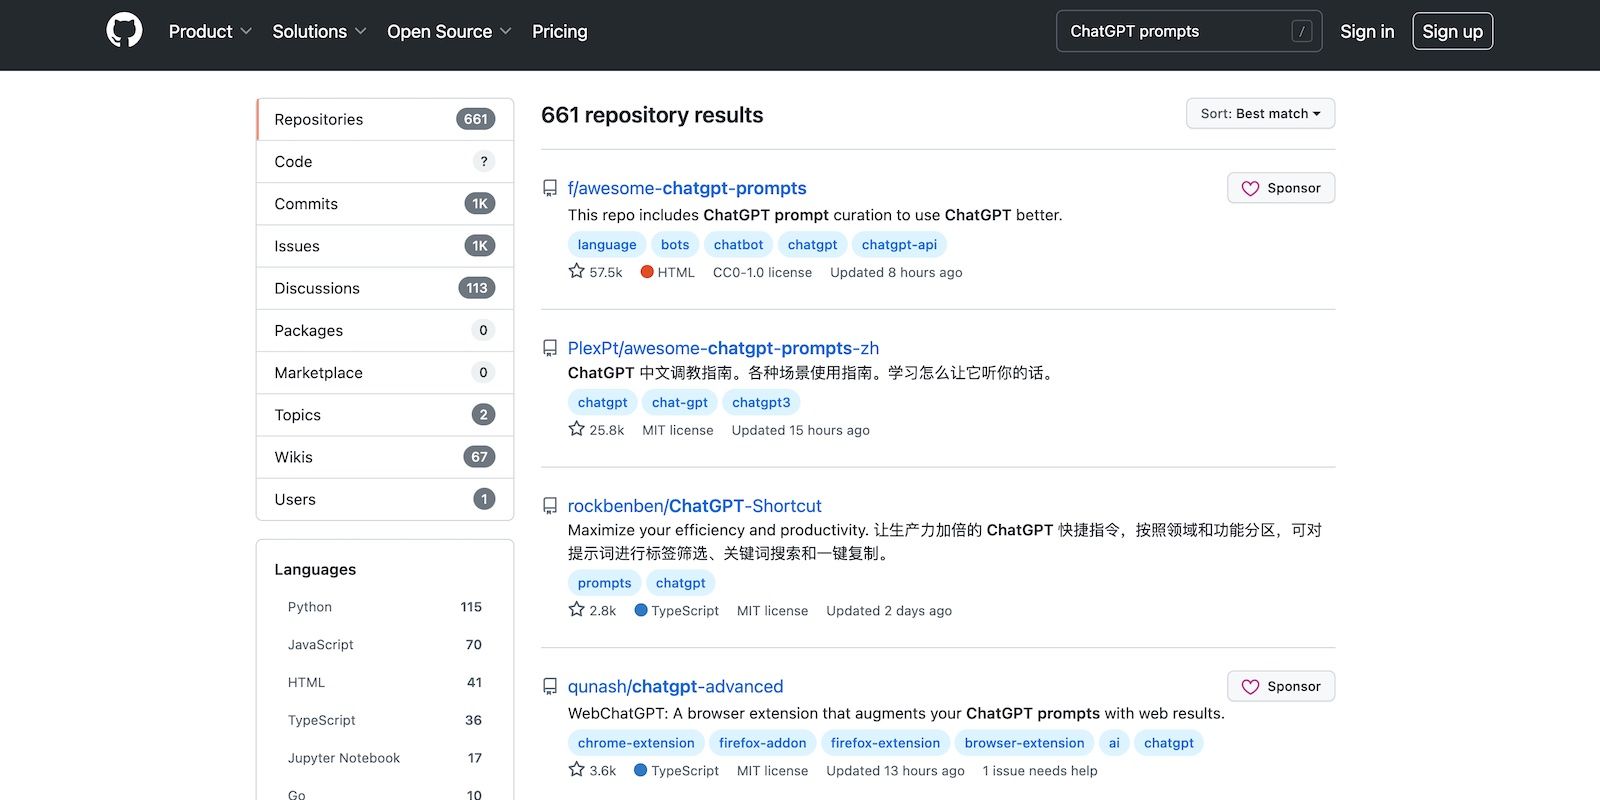Click the star icon showing 25.8k
Viewport: 1600px width, 800px height.
click(x=576, y=429)
